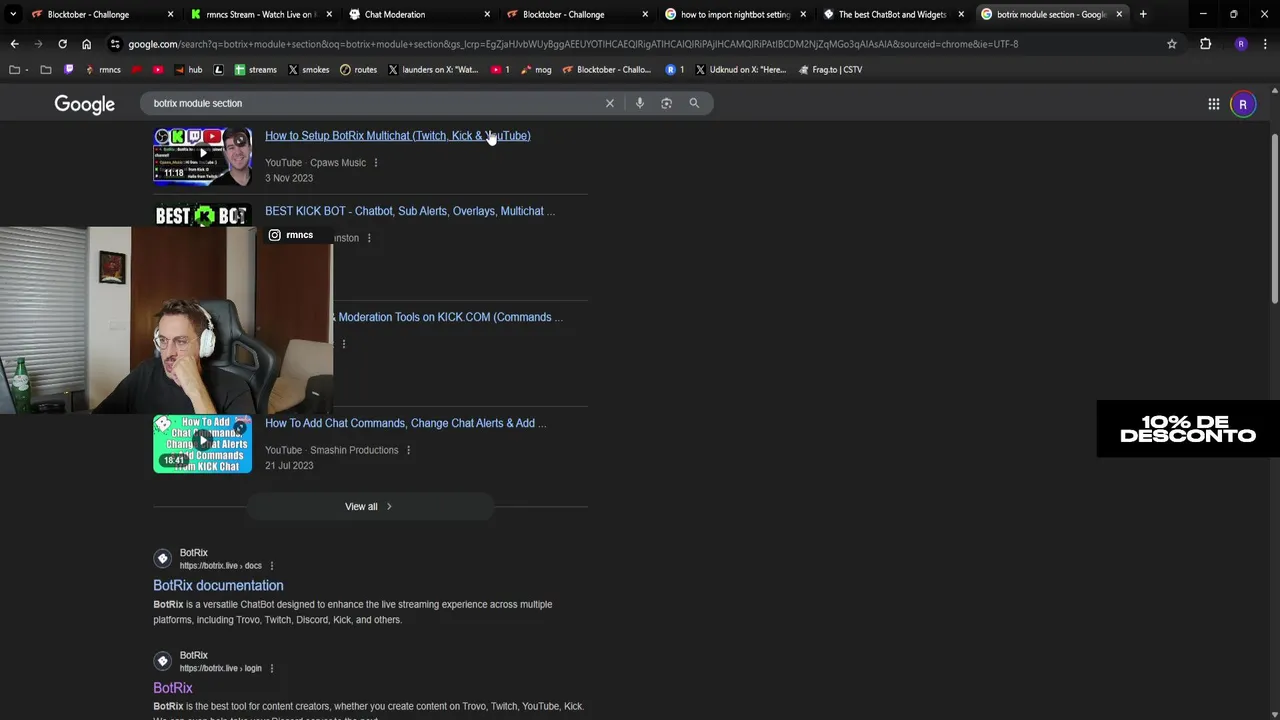
Task: Play the BotRix Multichat video thumbnail
Action: click(x=202, y=155)
